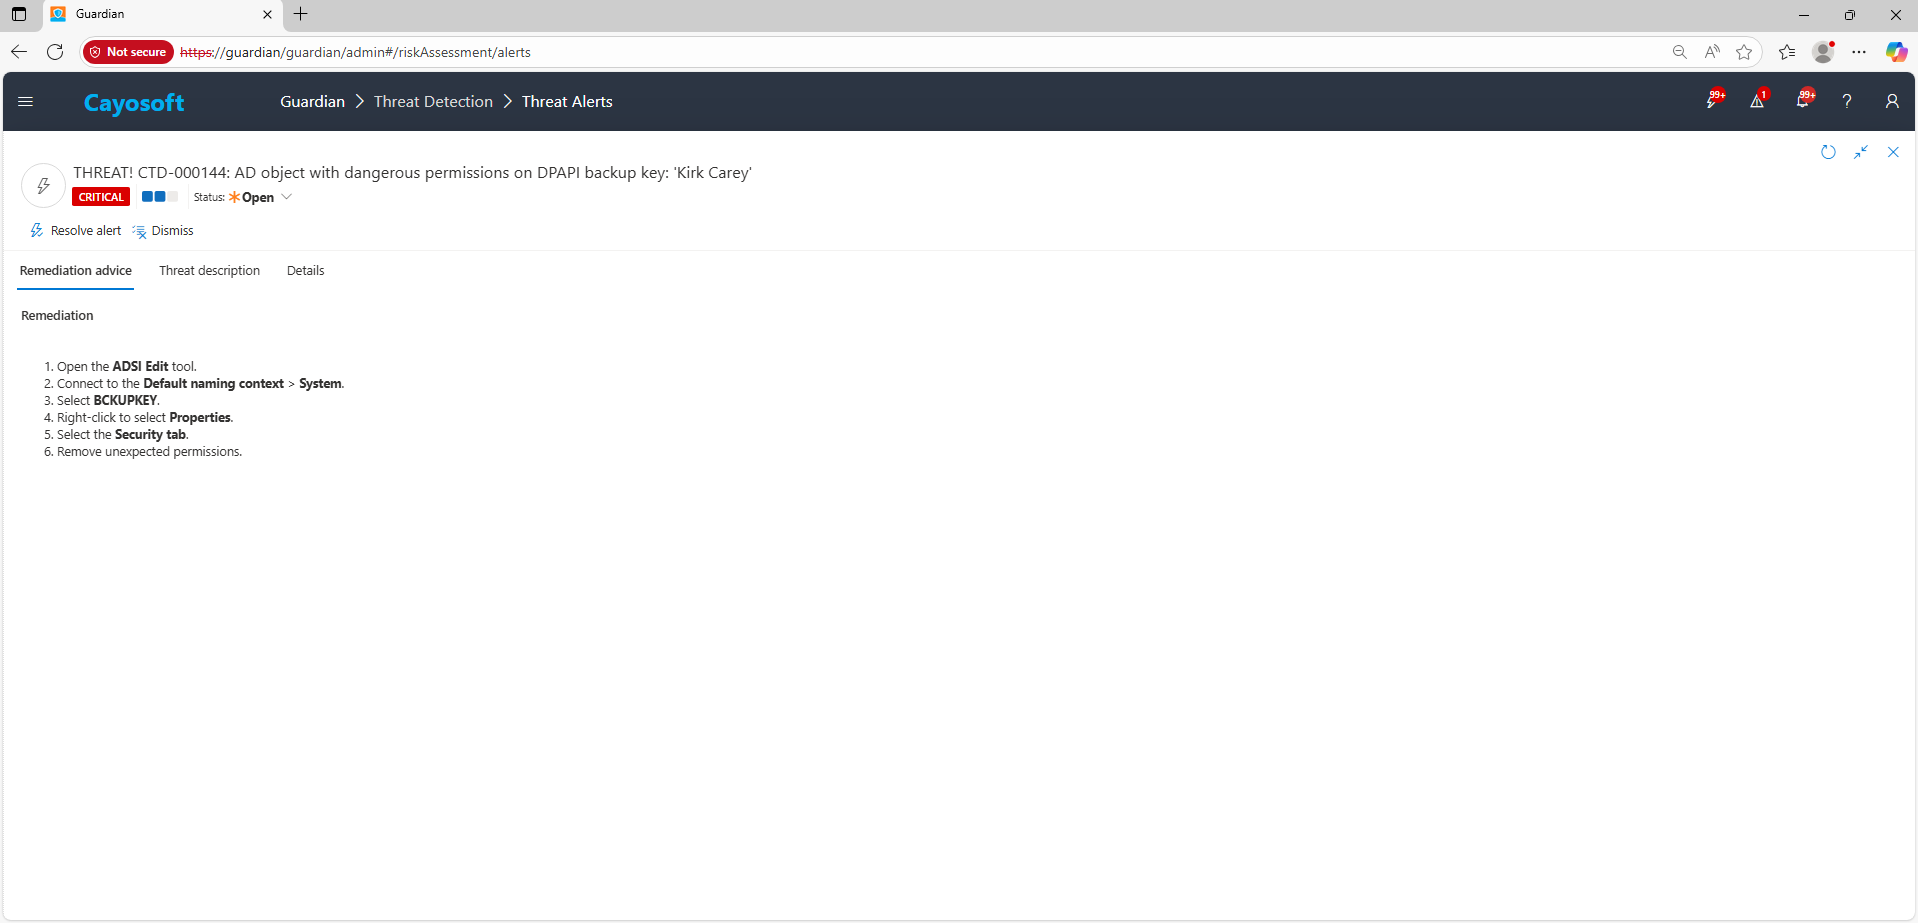
Task: Click the Cayosoft logo
Action: [134, 103]
